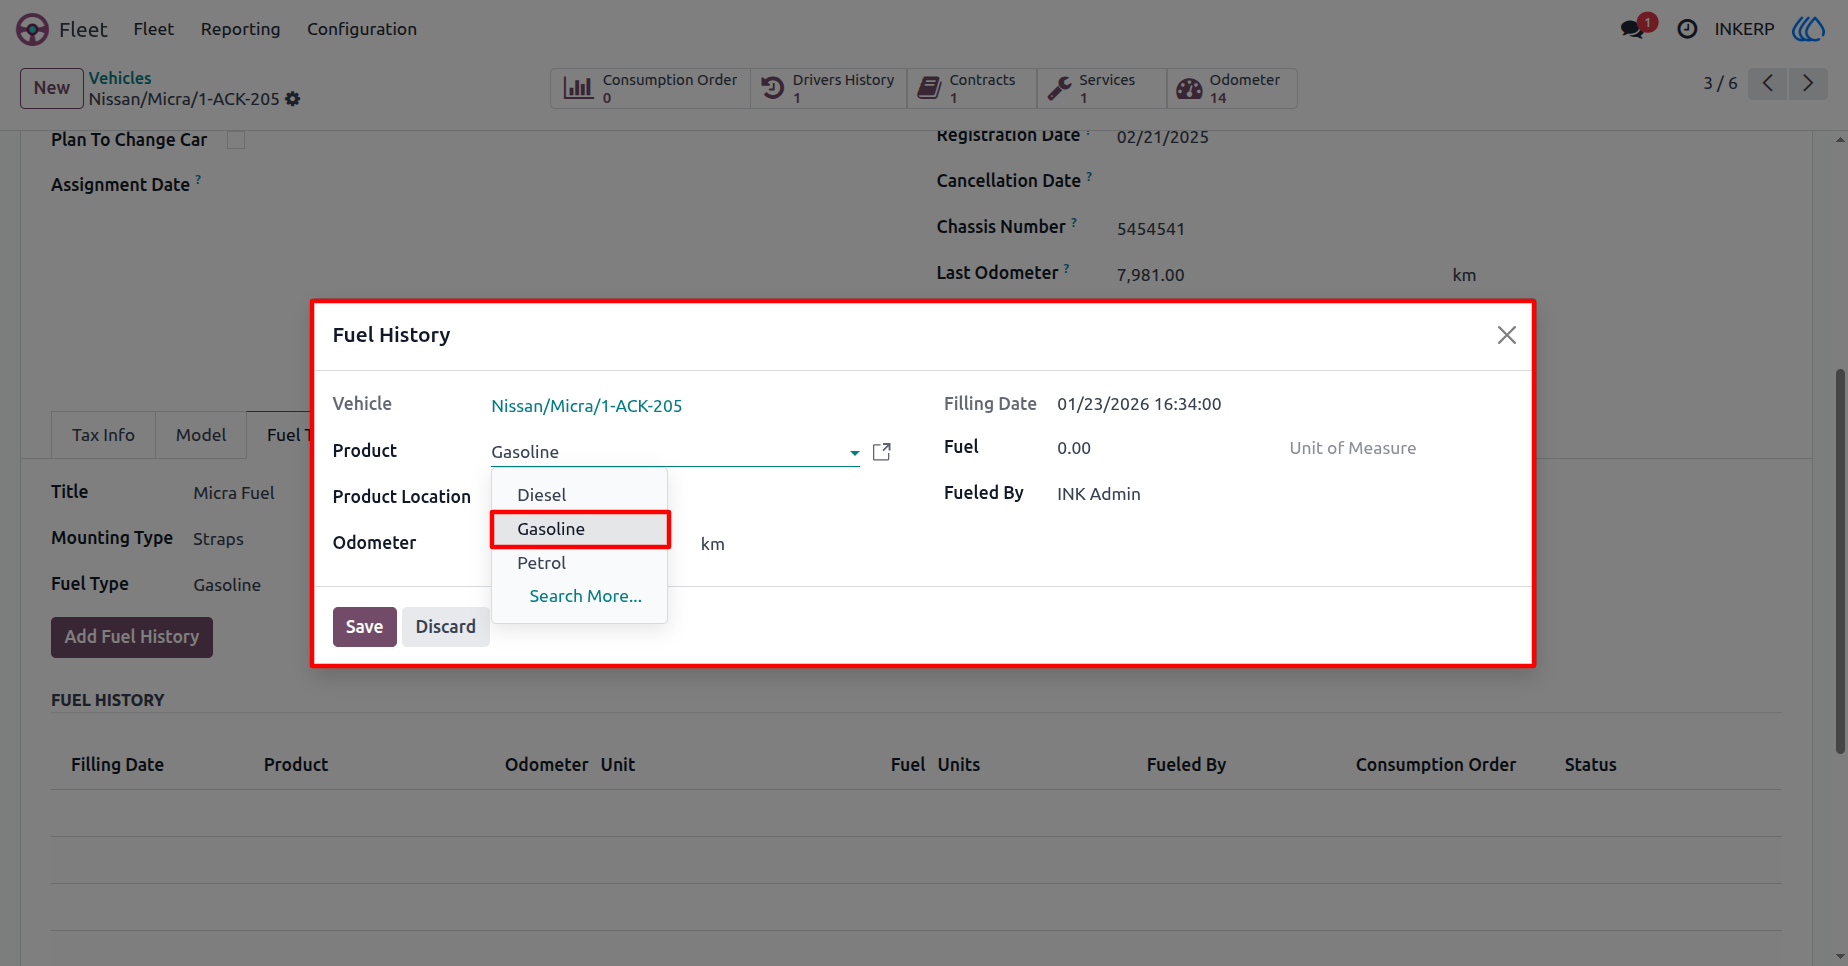Screen dimensions: 1848x966
Task: Click the New vehicle button
Action: click(x=52, y=88)
